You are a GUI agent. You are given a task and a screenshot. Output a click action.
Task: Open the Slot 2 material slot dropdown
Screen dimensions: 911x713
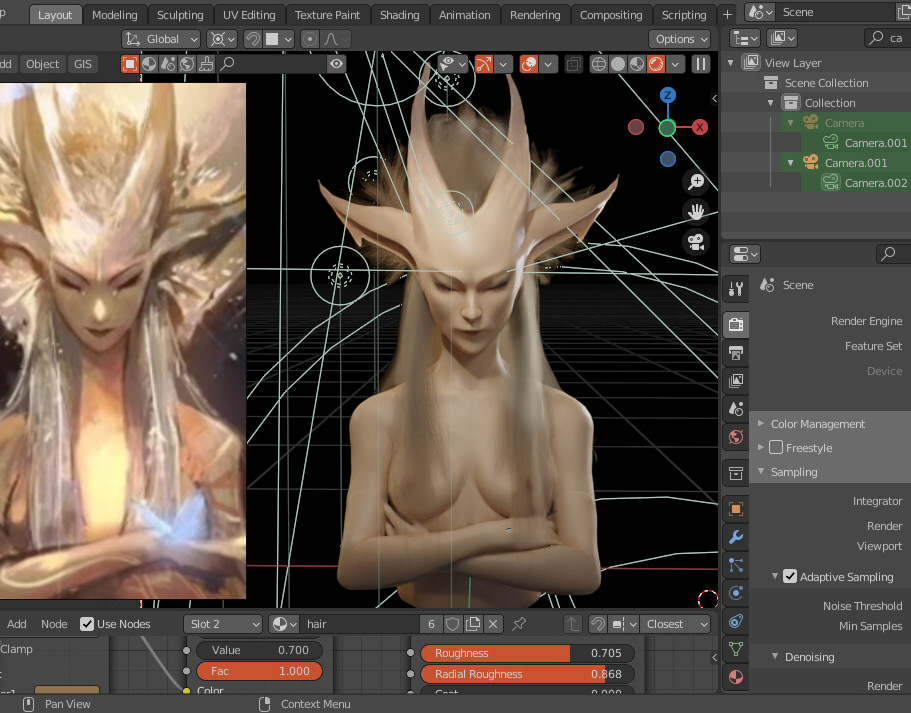223,624
